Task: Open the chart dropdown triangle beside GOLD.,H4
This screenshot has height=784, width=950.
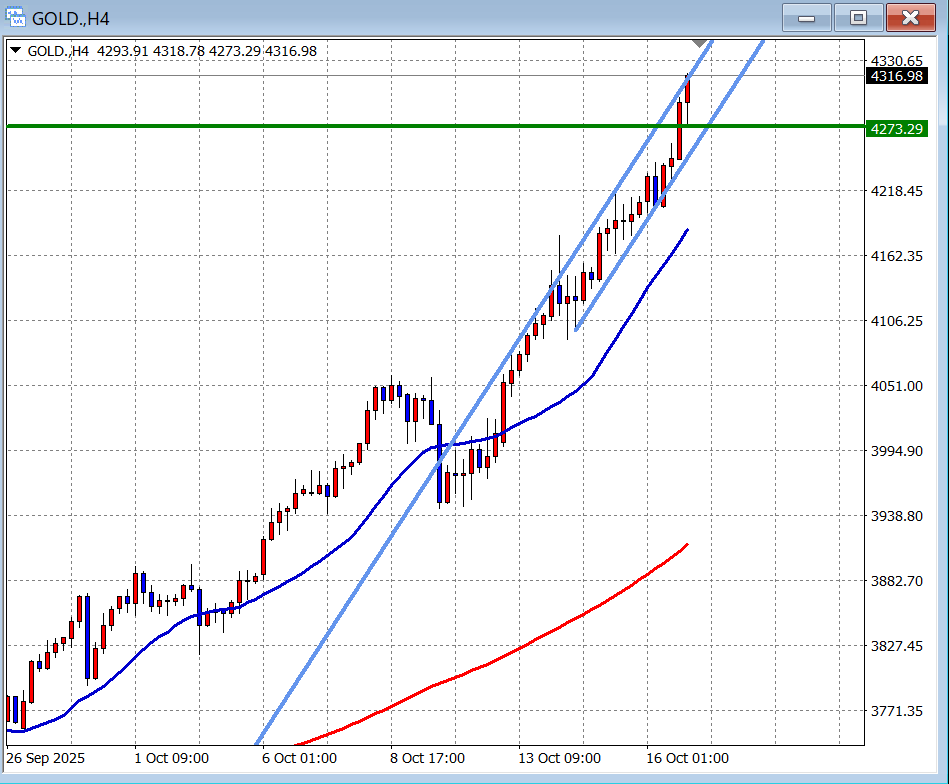Action: 15,51
